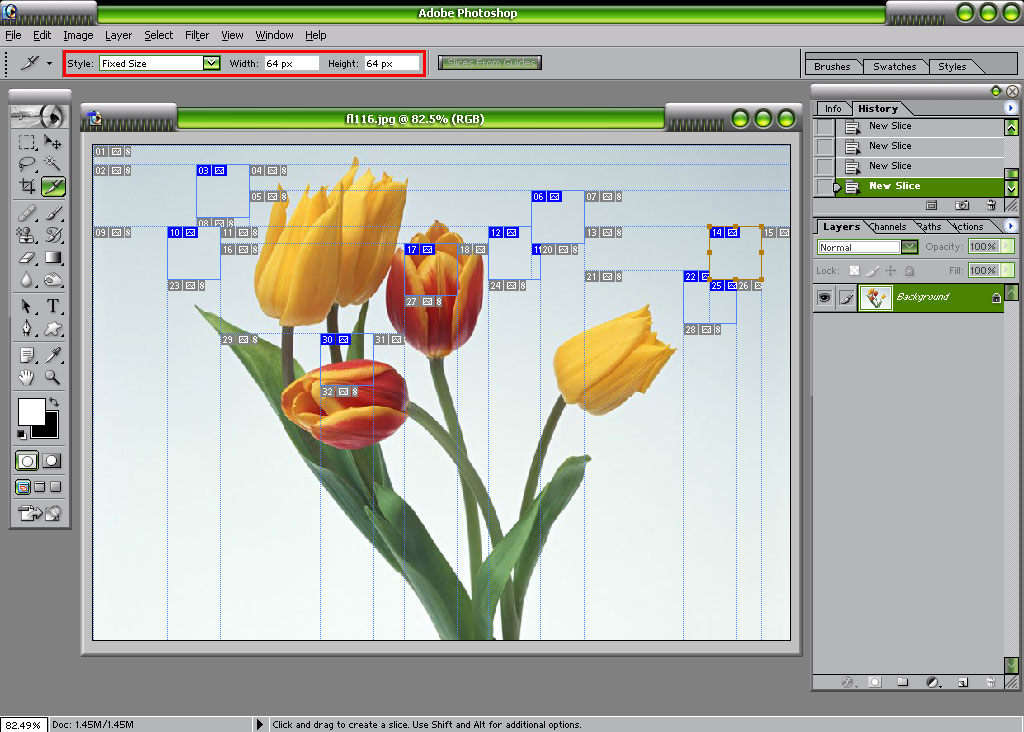
Task: Choose the Type tool
Action: [53, 306]
